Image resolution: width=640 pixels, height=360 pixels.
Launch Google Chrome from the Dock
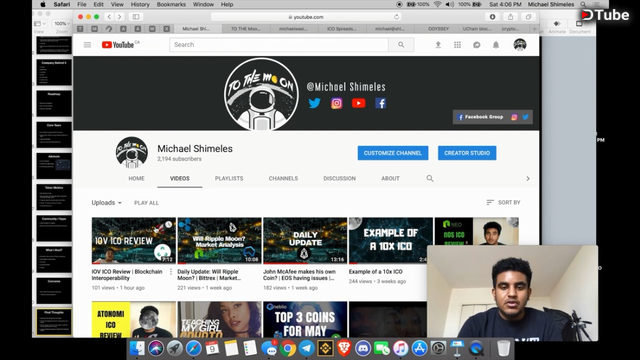[x=288, y=349]
